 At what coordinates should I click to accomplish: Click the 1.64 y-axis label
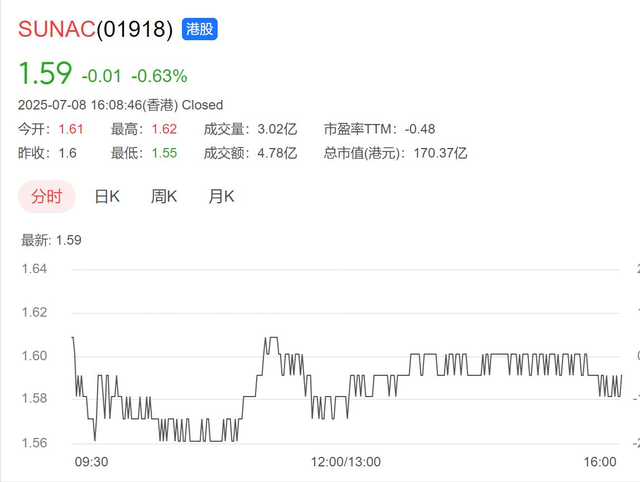[x=34, y=269]
